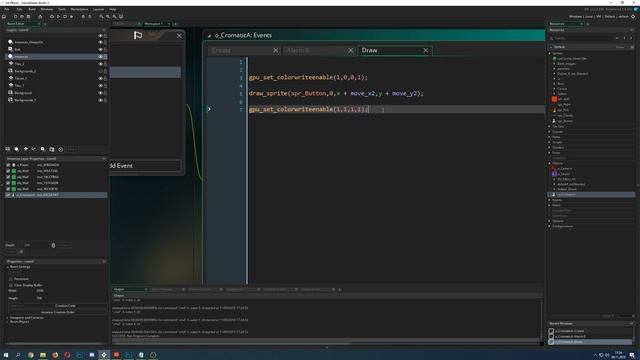
Task: Expand the Sounds resource folder
Action: click(550, 132)
